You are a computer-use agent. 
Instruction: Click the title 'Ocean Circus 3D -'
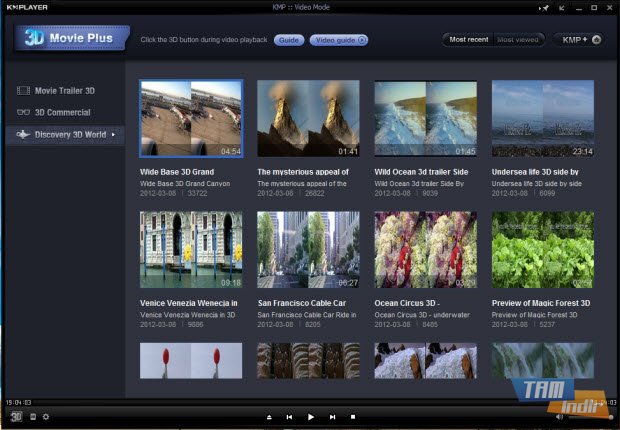[x=407, y=303]
